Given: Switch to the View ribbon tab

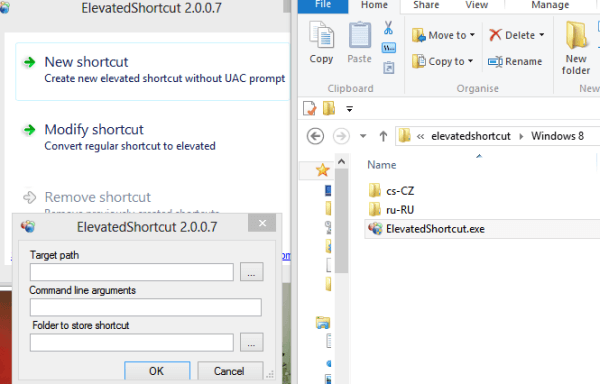Looking at the screenshot, I should coord(476,5).
